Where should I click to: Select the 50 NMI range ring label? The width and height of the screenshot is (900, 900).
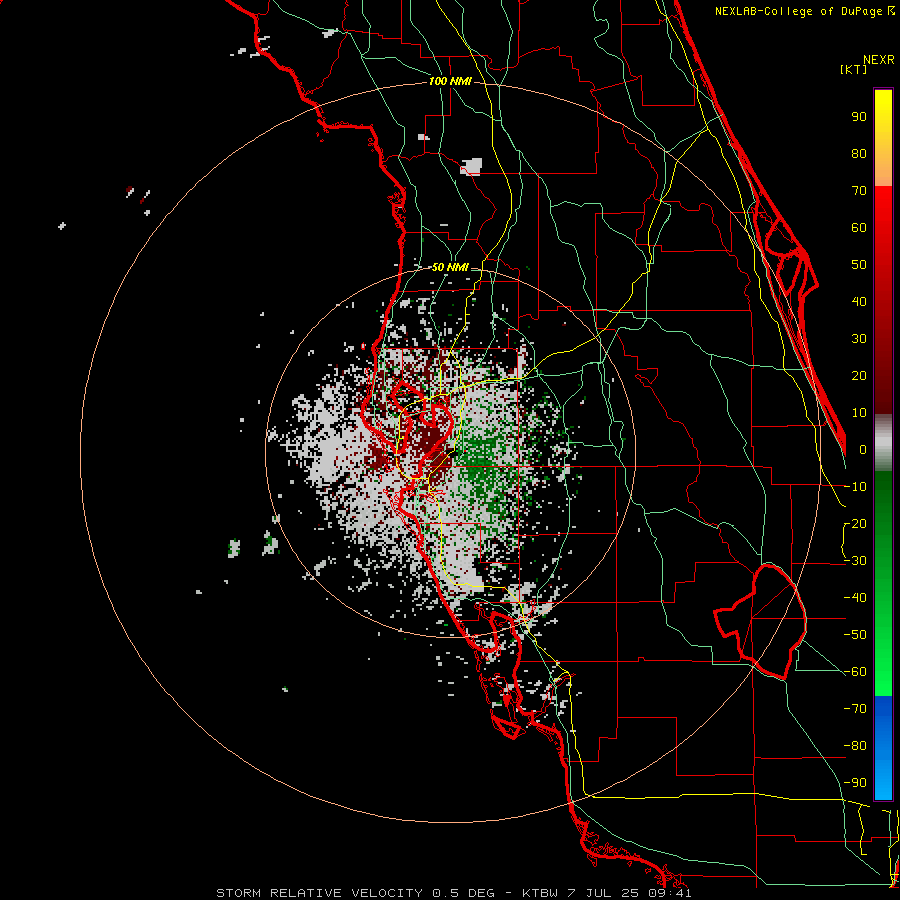451,267
